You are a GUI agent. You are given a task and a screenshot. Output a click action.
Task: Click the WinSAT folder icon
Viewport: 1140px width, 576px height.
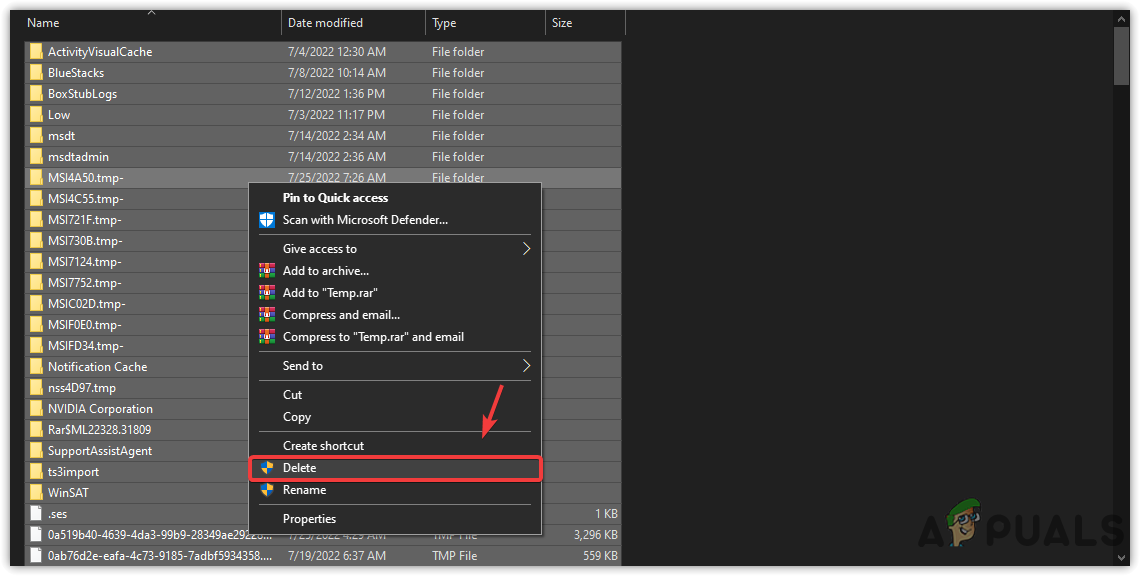36,493
